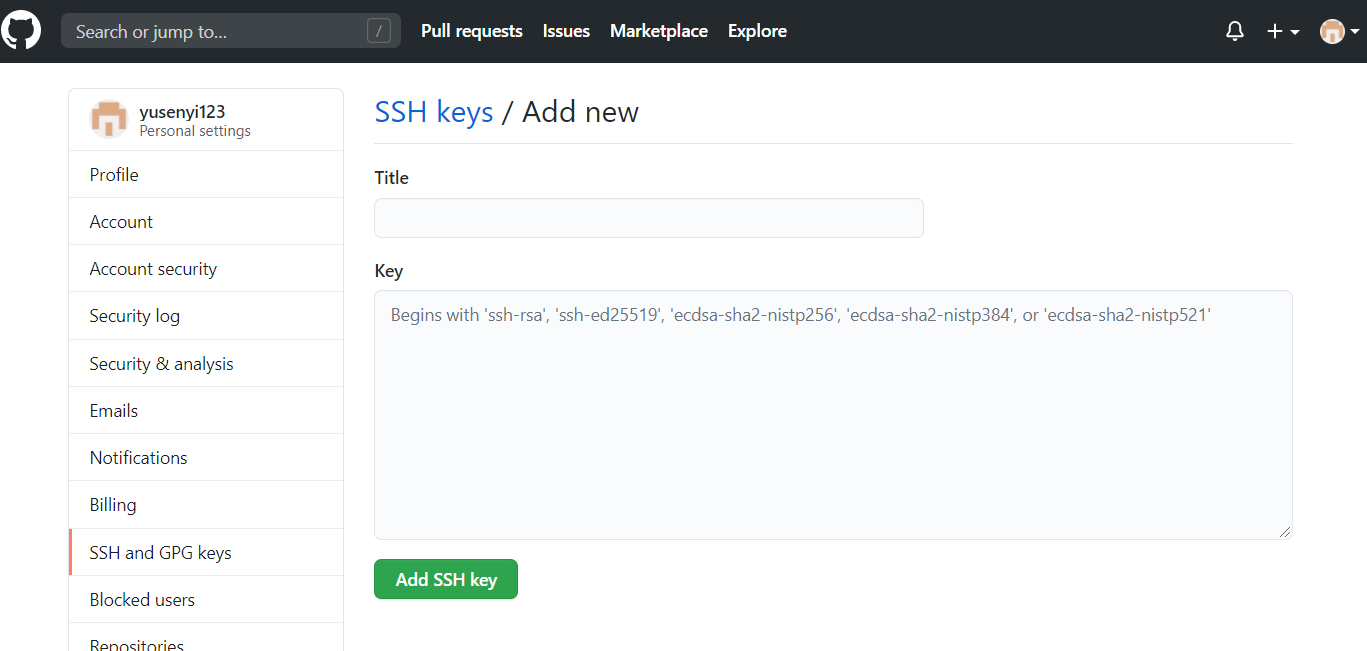The image size is (1367, 651).
Task: Select SSH and GPG keys item
Action: pyautogui.click(x=206, y=552)
